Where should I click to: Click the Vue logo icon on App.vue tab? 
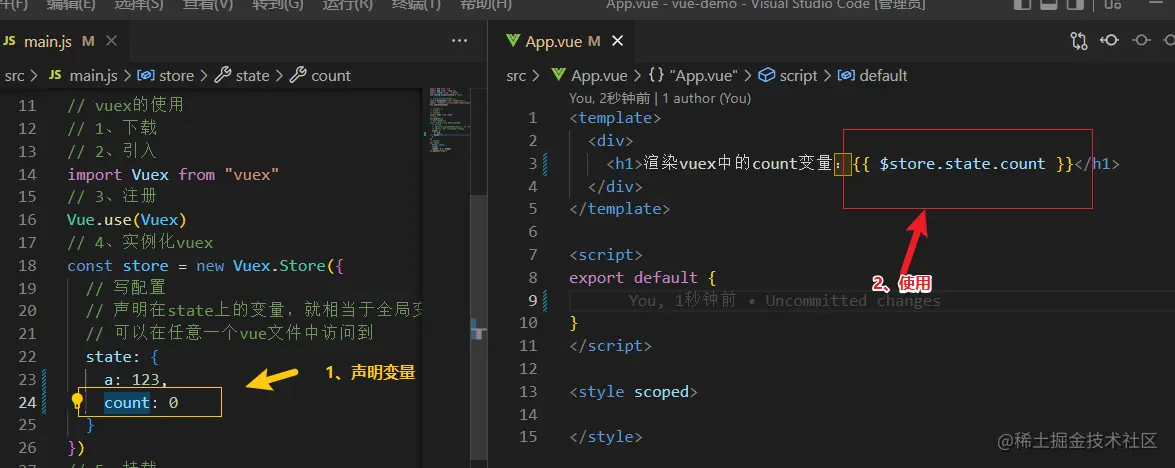[x=513, y=41]
